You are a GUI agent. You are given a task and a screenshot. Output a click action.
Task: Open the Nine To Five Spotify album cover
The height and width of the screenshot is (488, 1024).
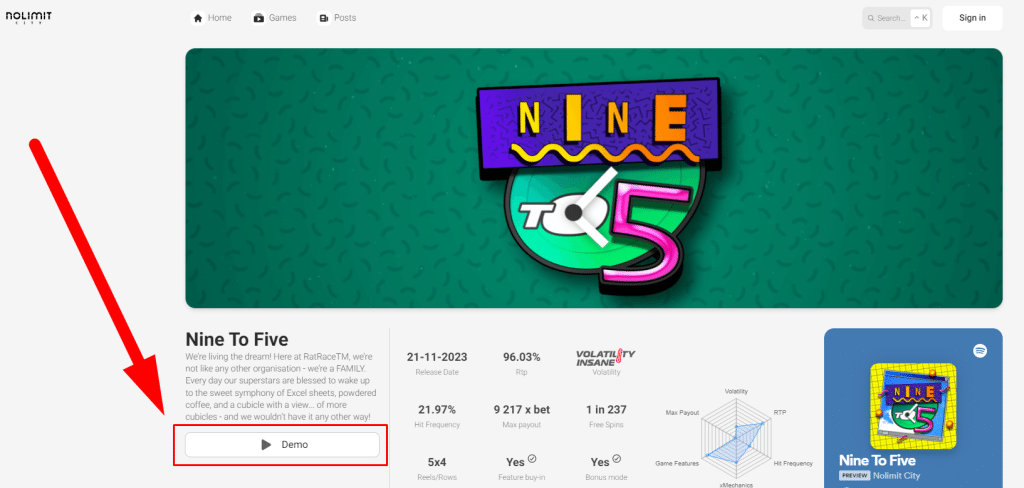click(x=912, y=405)
